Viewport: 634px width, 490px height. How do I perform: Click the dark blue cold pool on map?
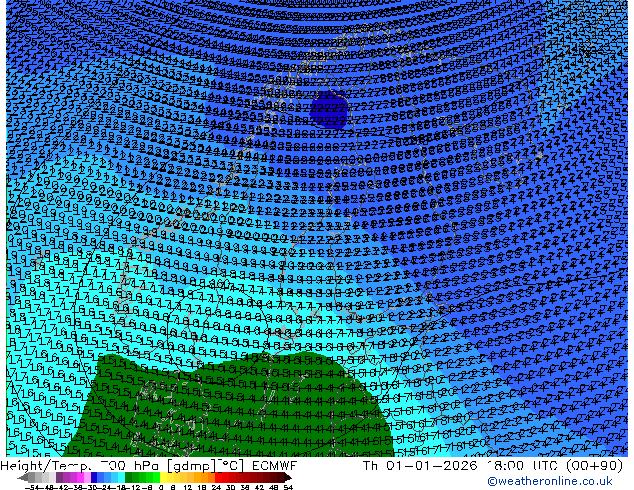pos(329,110)
